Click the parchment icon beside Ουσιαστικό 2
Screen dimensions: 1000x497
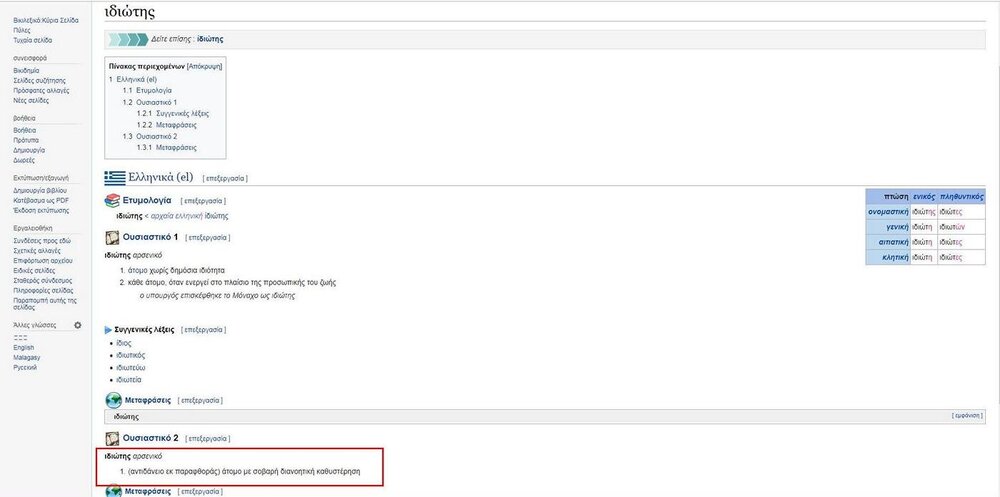click(112, 438)
